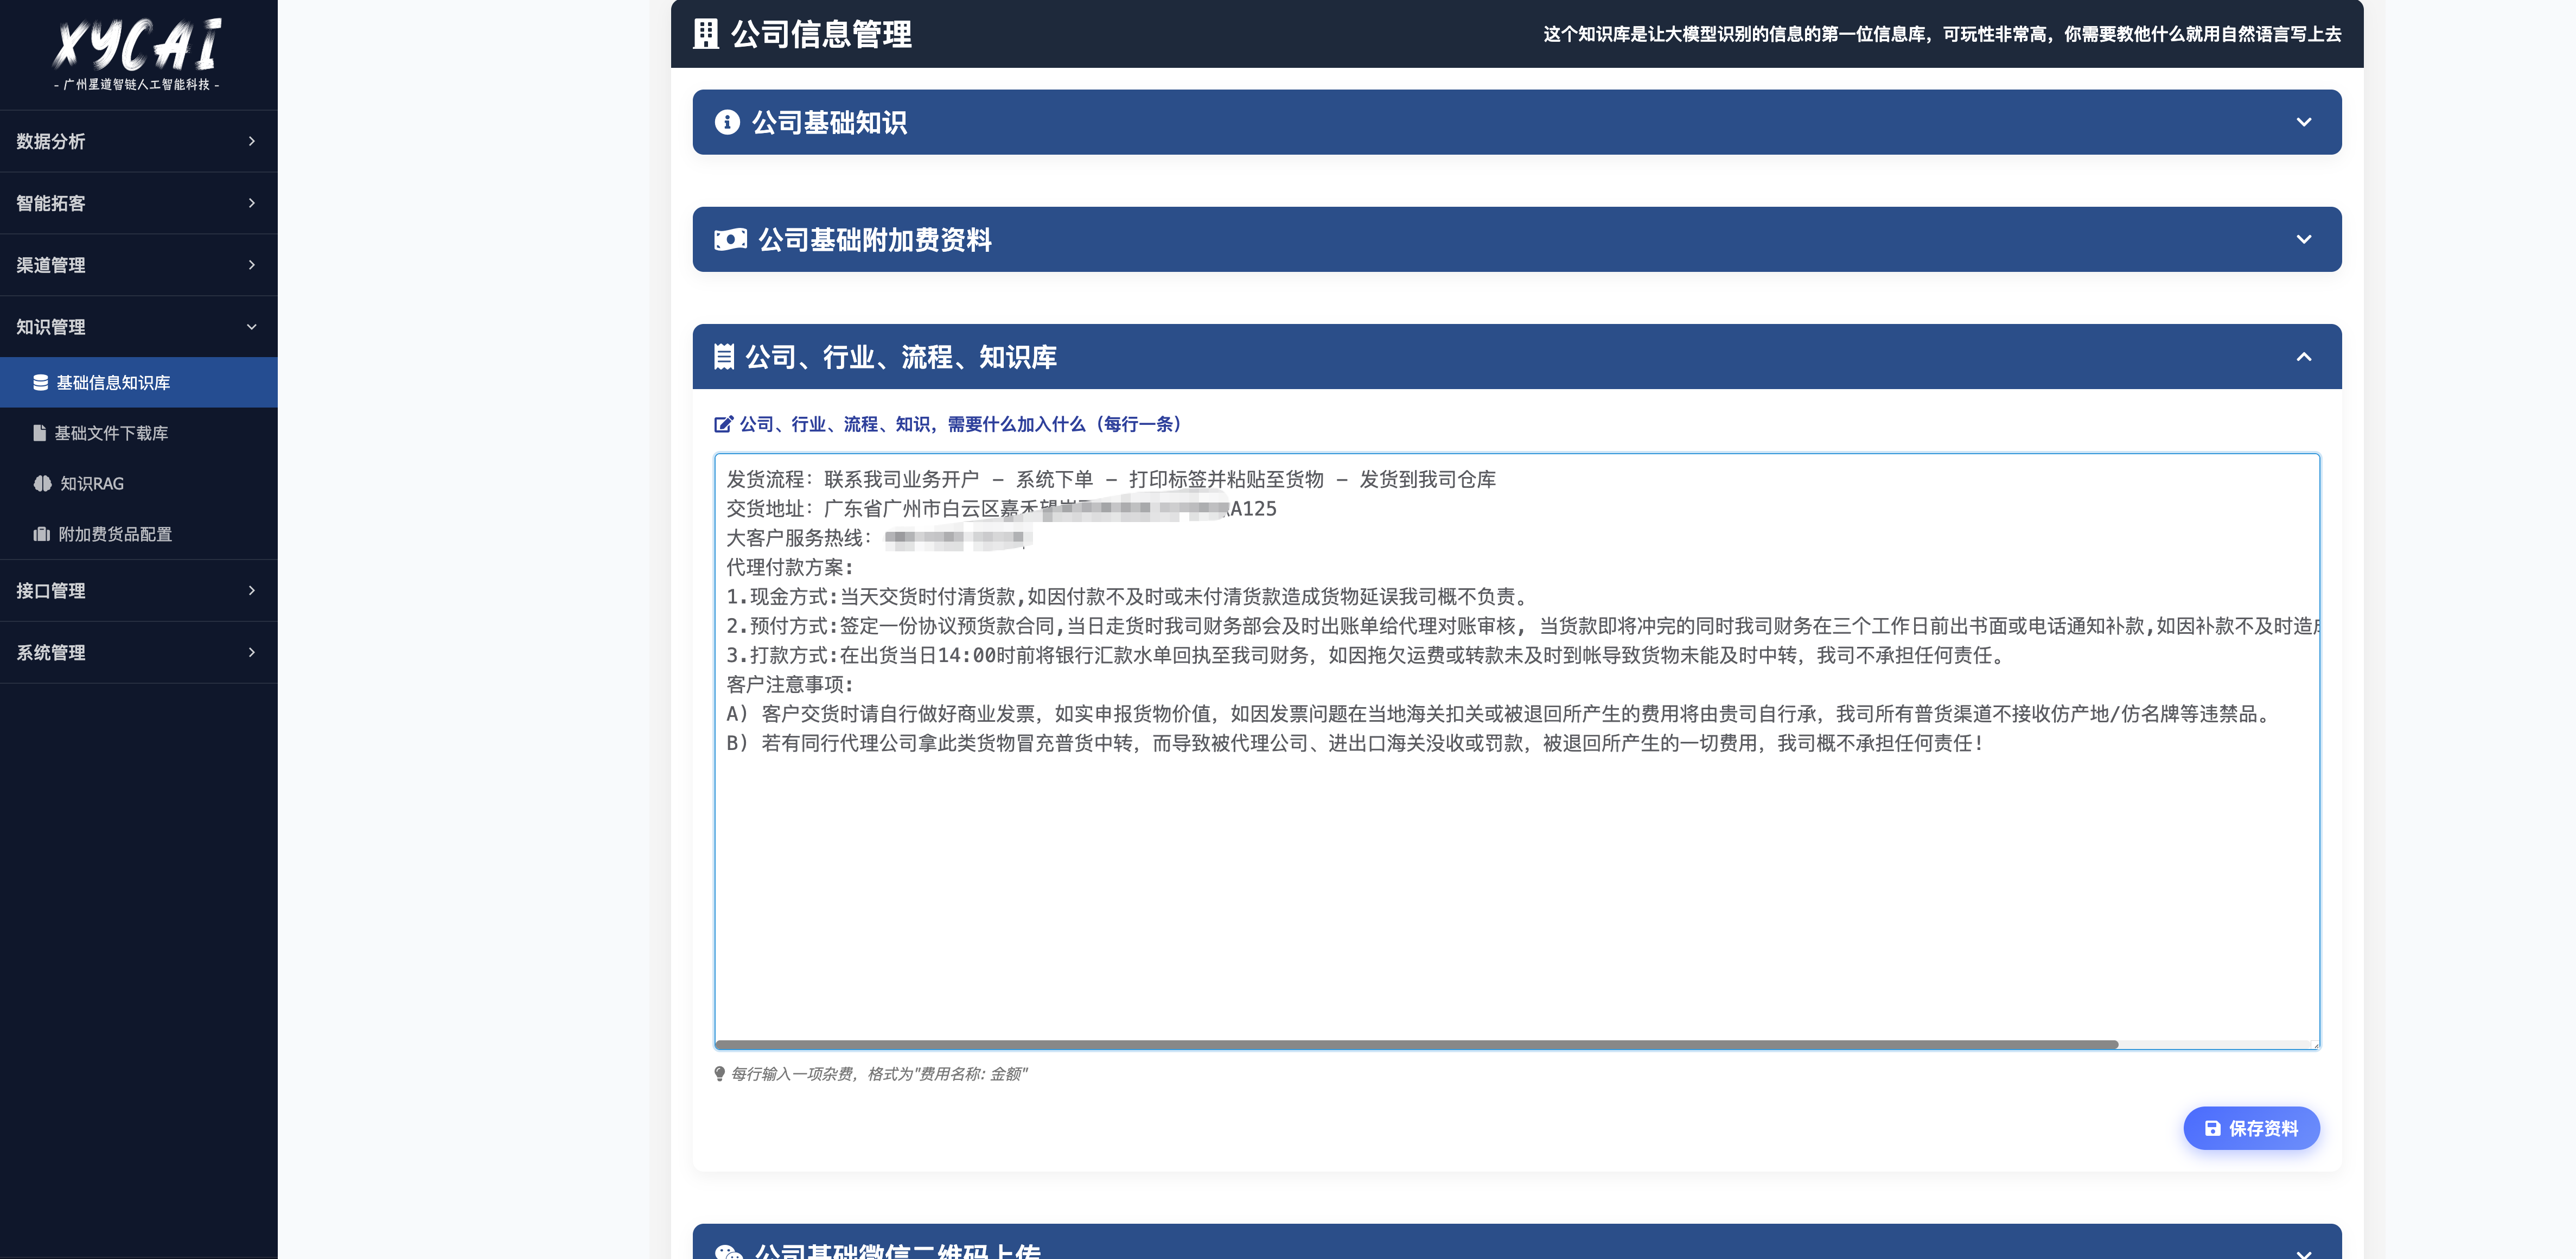Collapse the 公司、行业、流程、知识库 section chevron
The image size is (2576, 1259).
click(x=2304, y=357)
